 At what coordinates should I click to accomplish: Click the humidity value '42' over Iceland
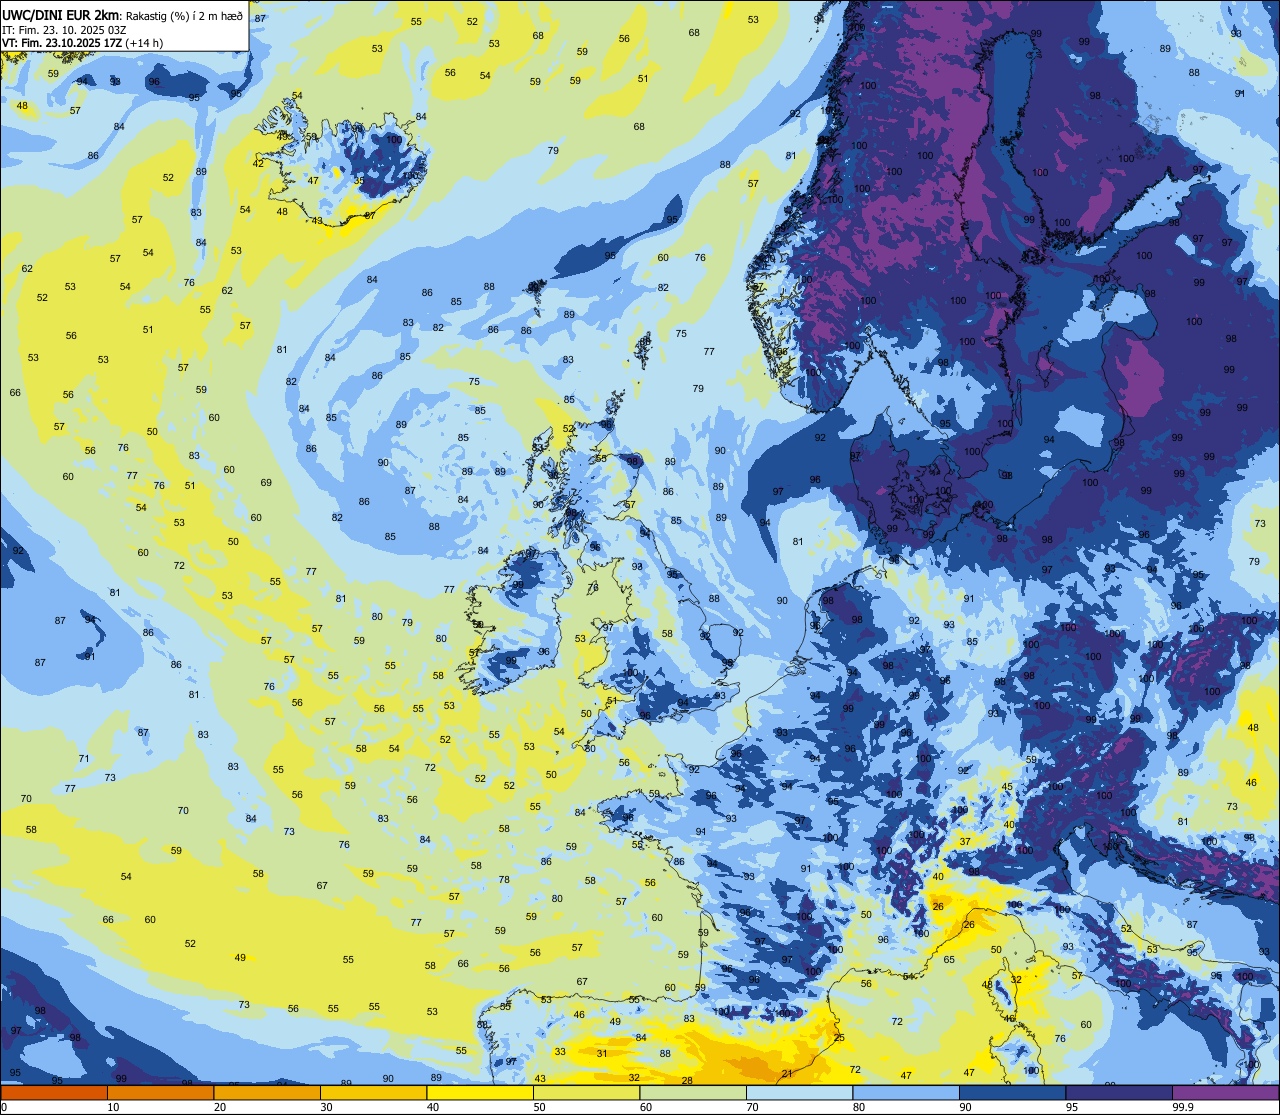258,164
